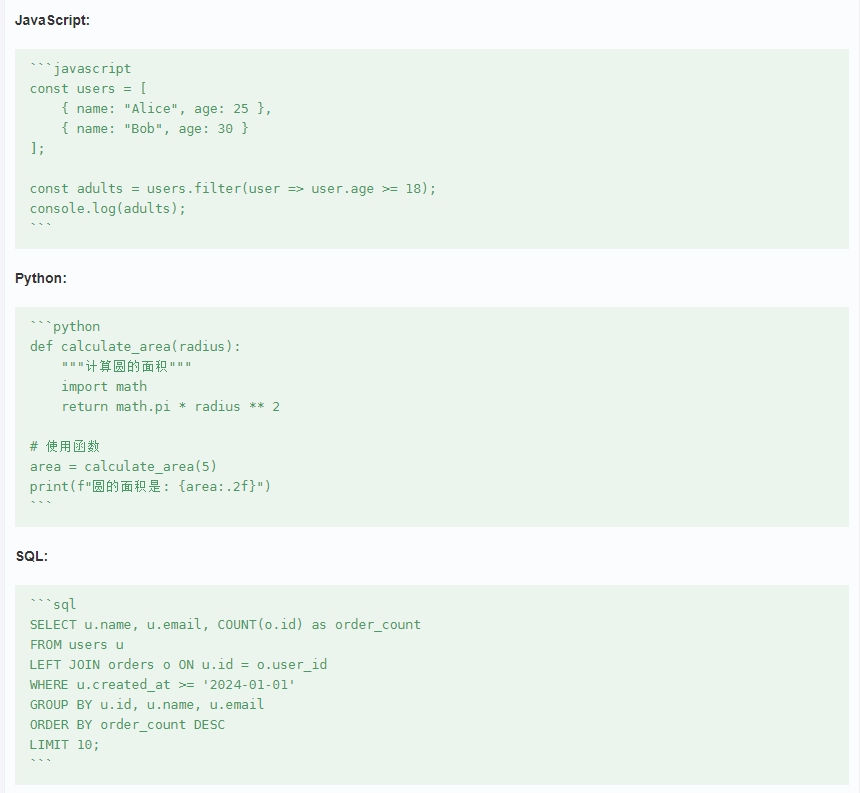Viewport: 860px width, 793px height.
Task: Click the LEFT JOIN orders line
Action: pos(178,664)
